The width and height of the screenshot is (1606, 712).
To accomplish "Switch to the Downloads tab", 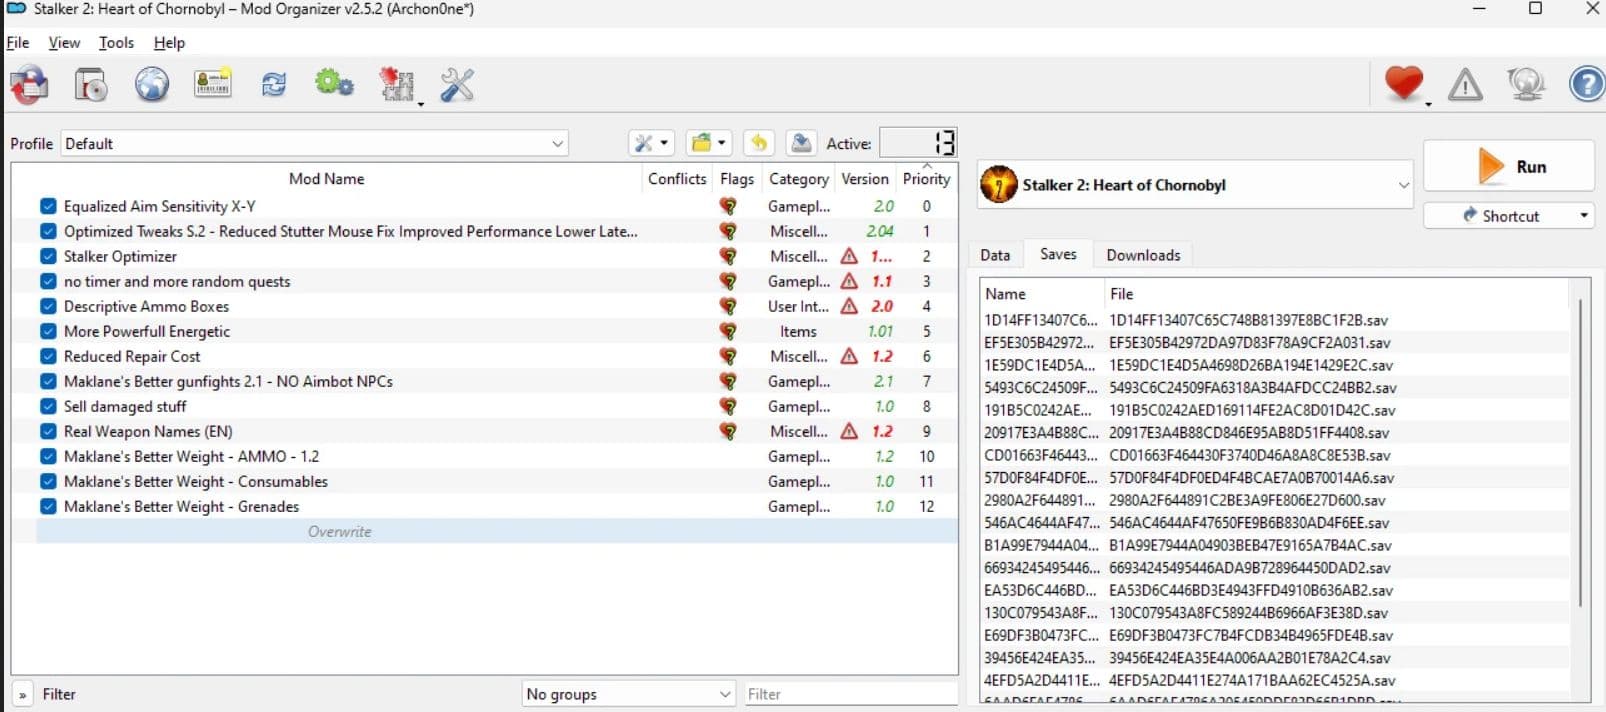I will (1143, 255).
